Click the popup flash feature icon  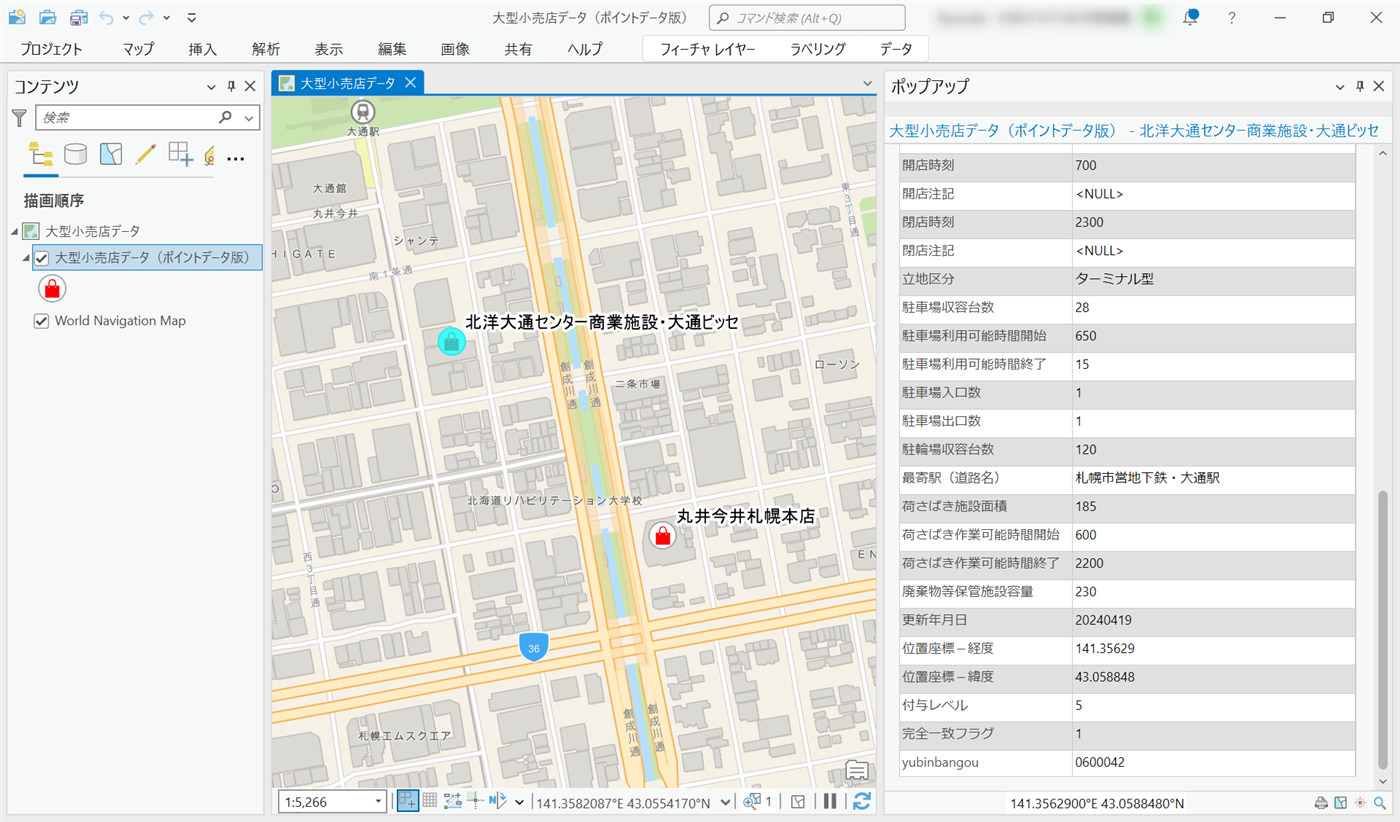click(1359, 803)
